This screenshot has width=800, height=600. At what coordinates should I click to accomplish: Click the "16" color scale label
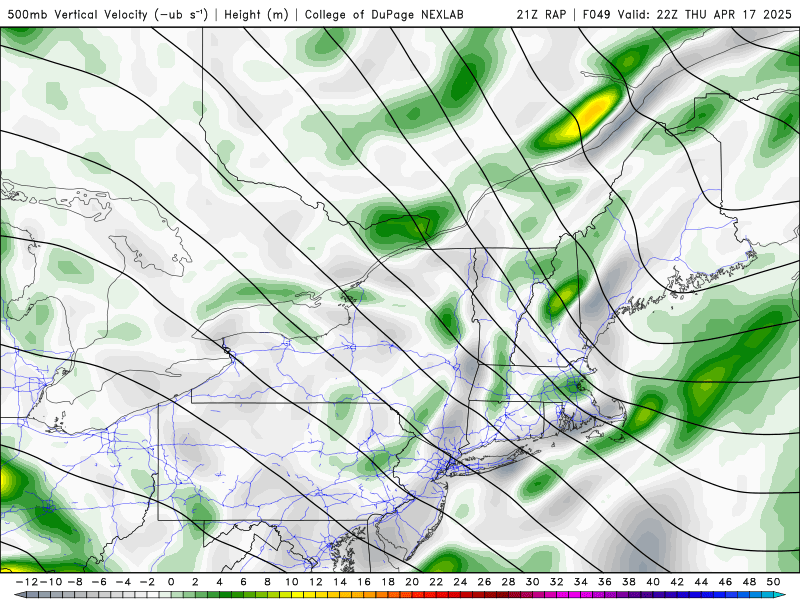pyautogui.click(x=364, y=582)
